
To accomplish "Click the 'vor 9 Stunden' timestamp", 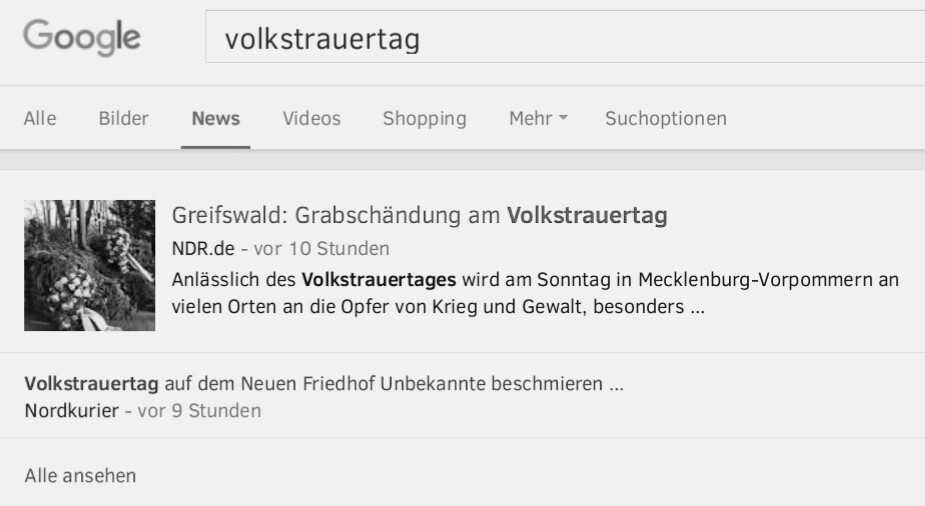I will click(199, 410).
